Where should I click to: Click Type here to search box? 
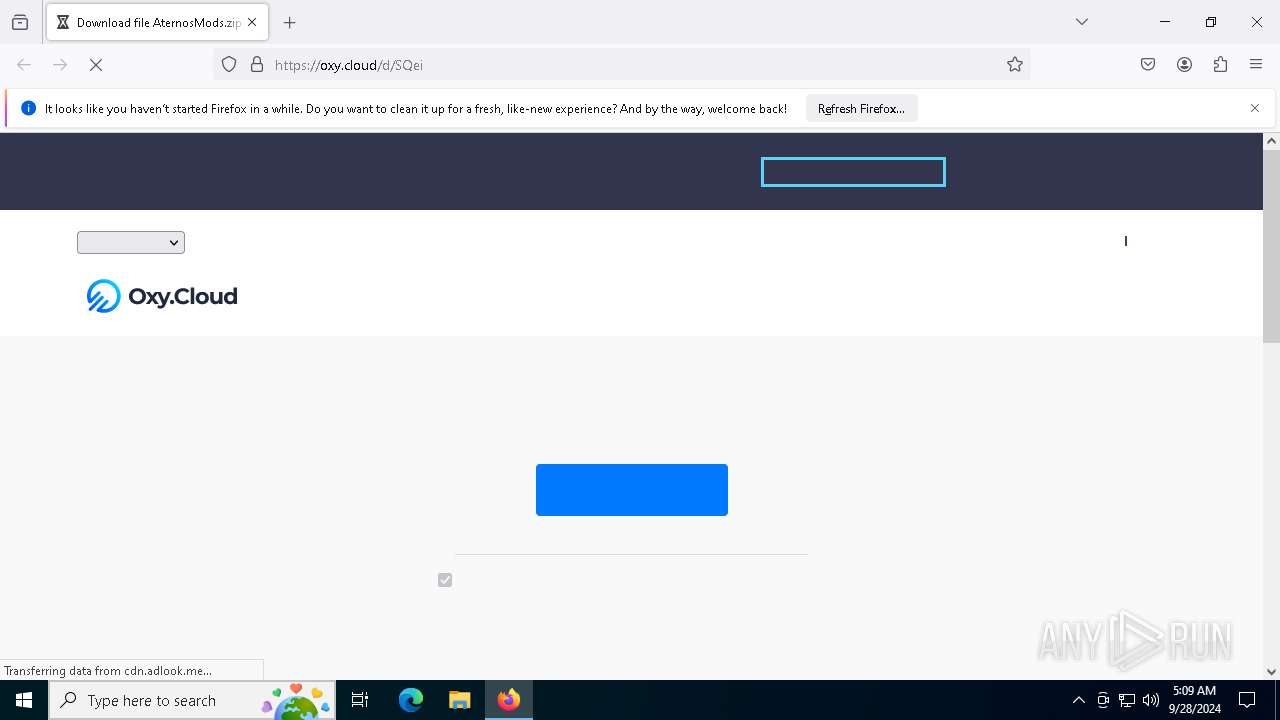pyautogui.click(x=192, y=700)
